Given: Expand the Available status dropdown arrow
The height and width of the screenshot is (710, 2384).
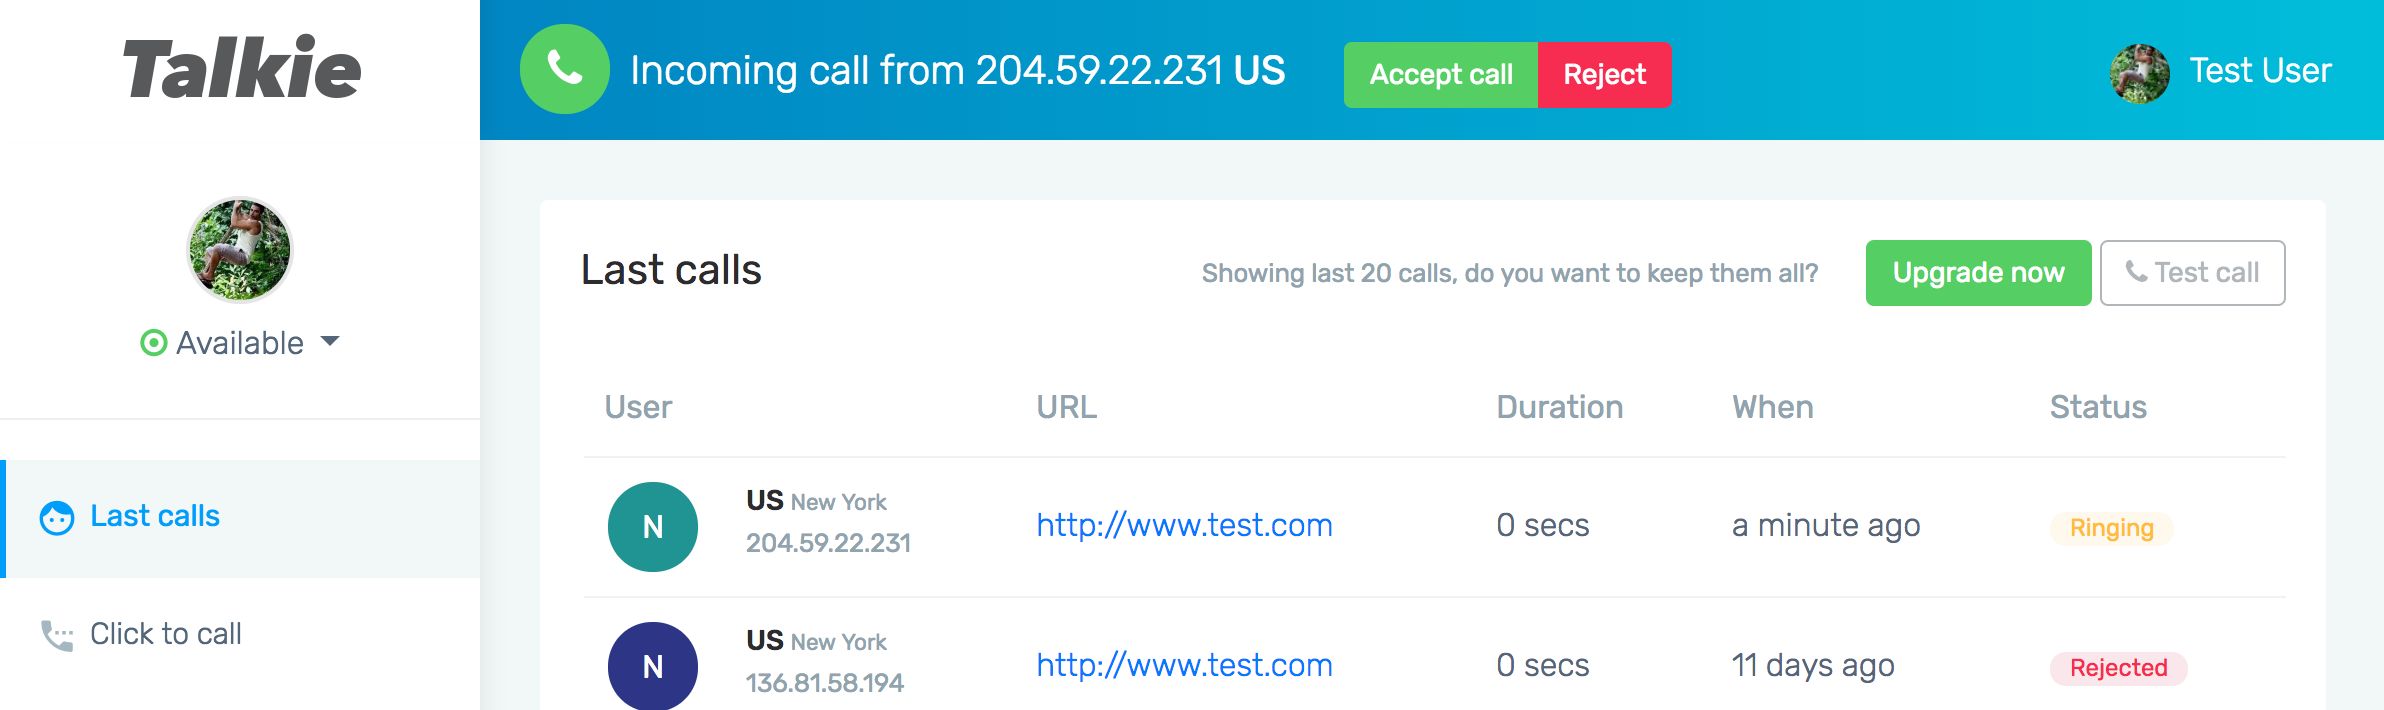Looking at the screenshot, I should click(330, 342).
